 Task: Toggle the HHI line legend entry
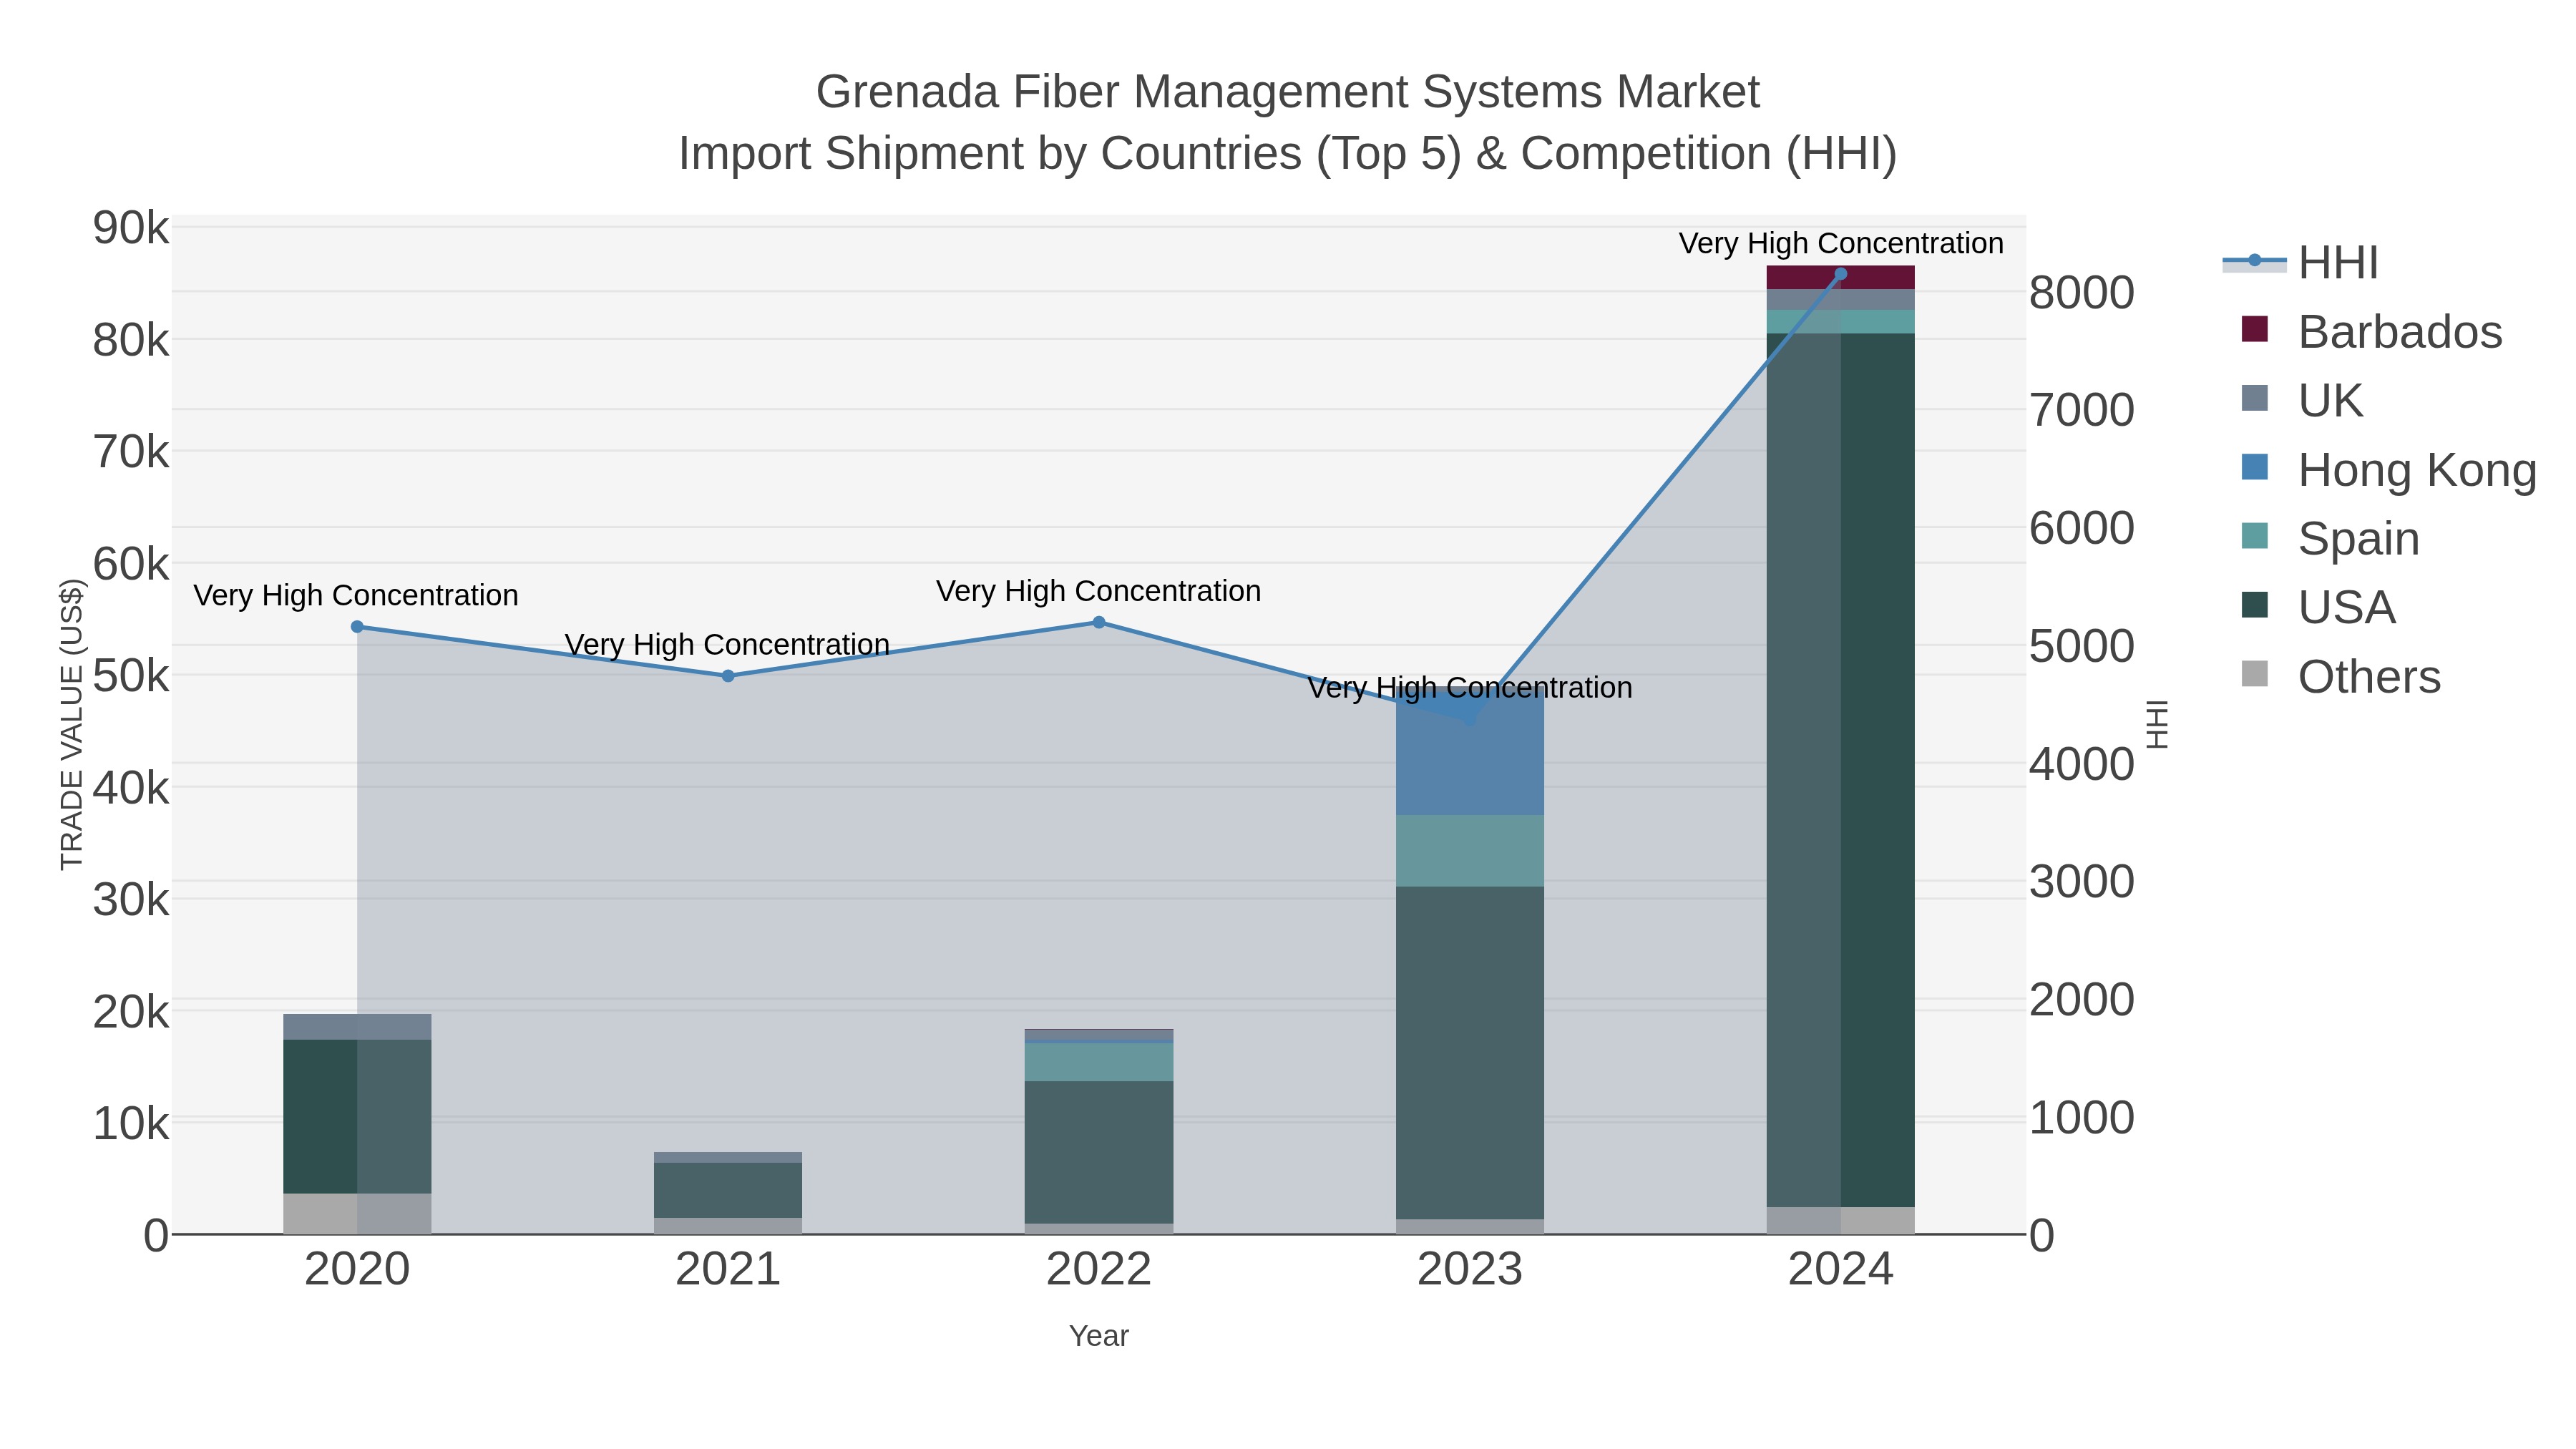2300,262
